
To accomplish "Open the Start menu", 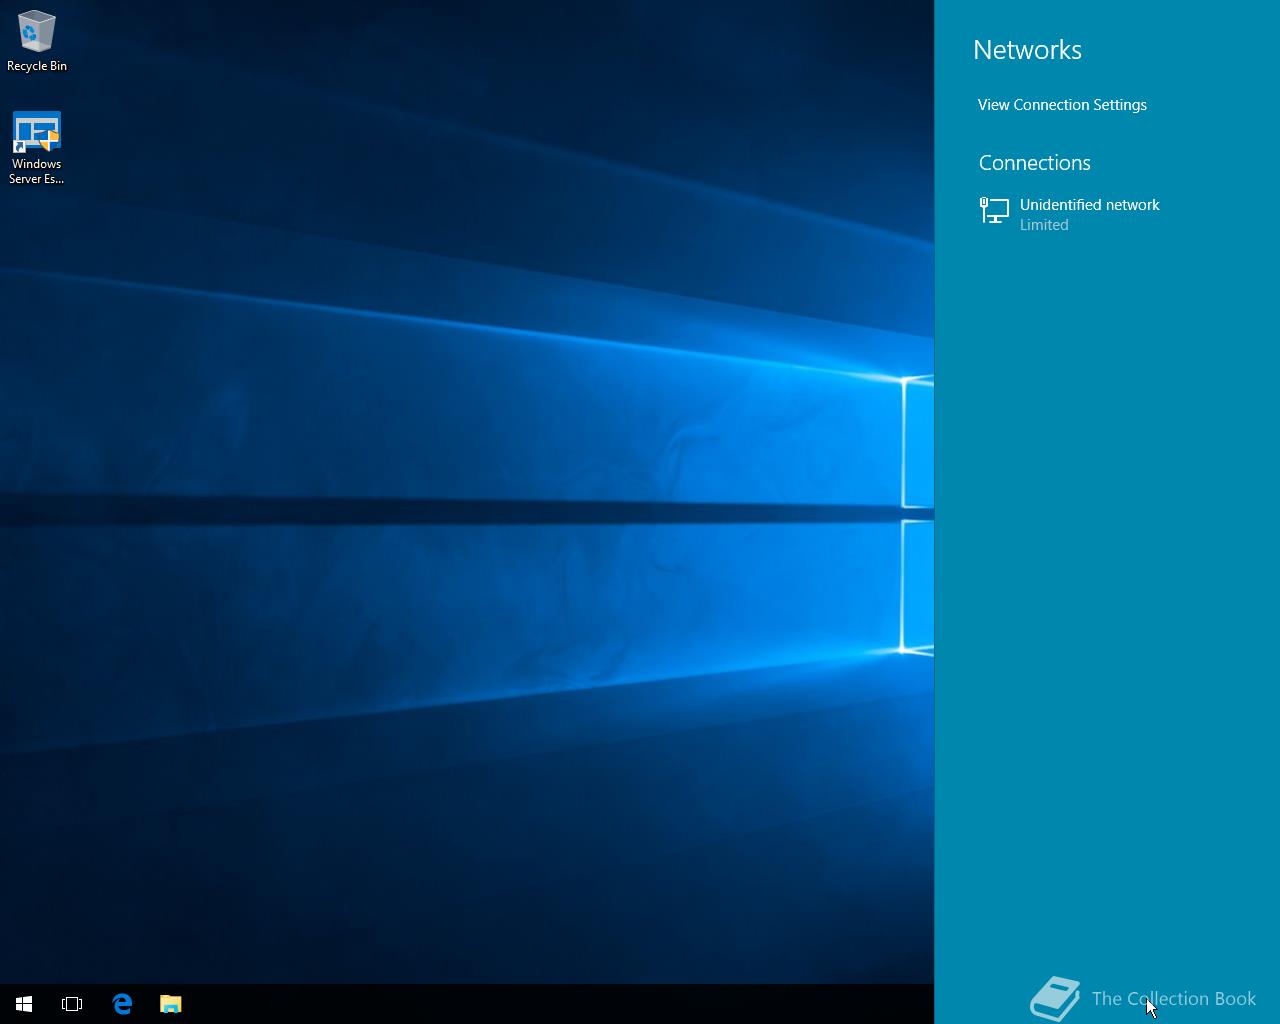I will [x=24, y=1004].
